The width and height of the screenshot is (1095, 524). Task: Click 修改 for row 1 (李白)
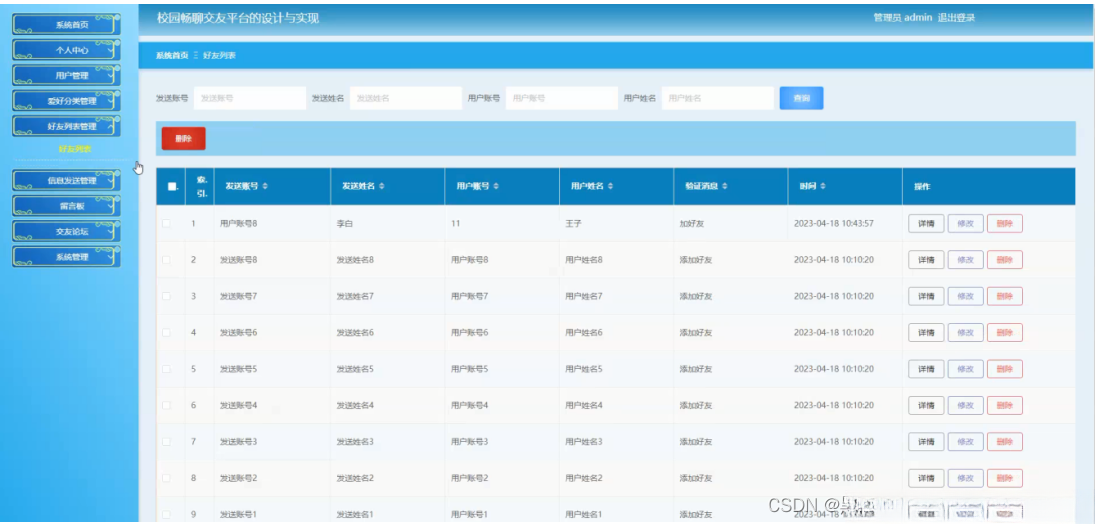[x=965, y=224]
